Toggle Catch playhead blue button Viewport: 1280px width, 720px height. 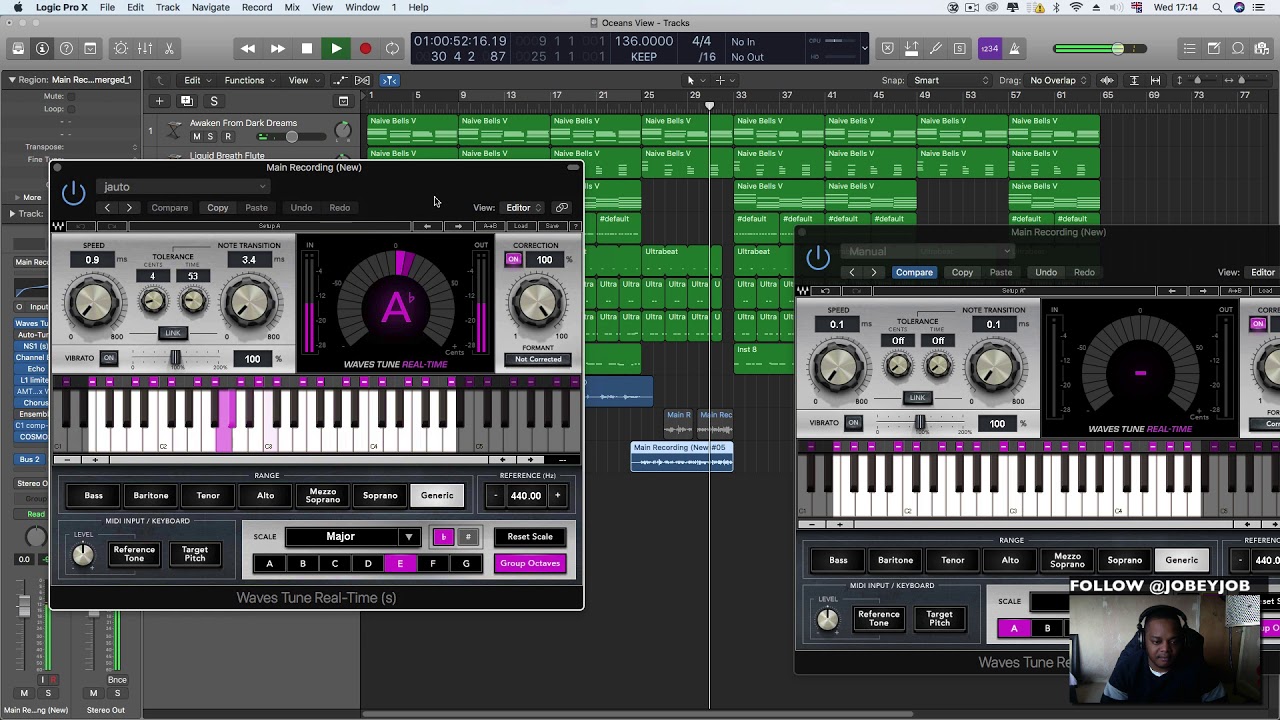point(390,80)
